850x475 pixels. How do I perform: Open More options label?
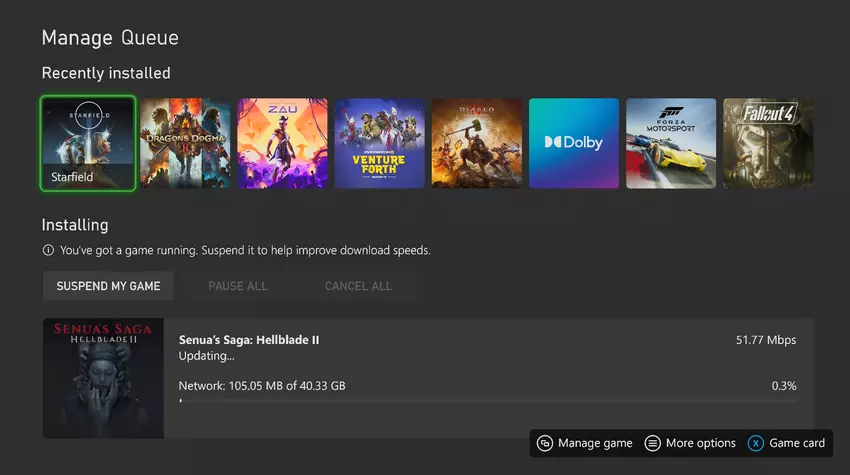coord(700,443)
